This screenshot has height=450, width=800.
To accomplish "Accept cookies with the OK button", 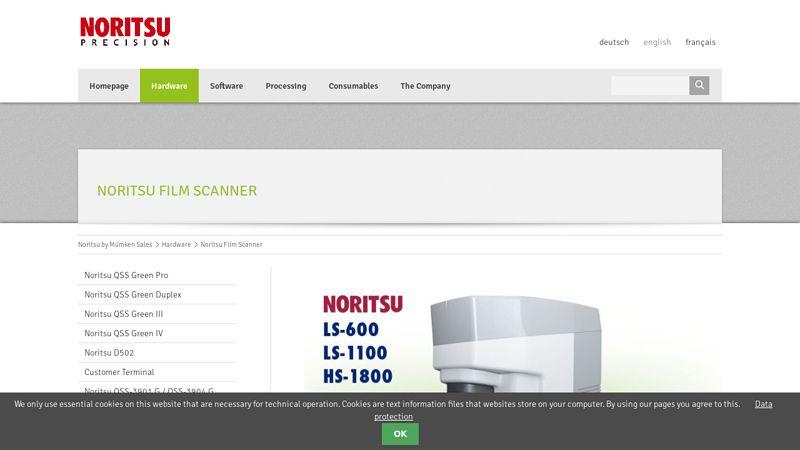I will click(x=400, y=434).
